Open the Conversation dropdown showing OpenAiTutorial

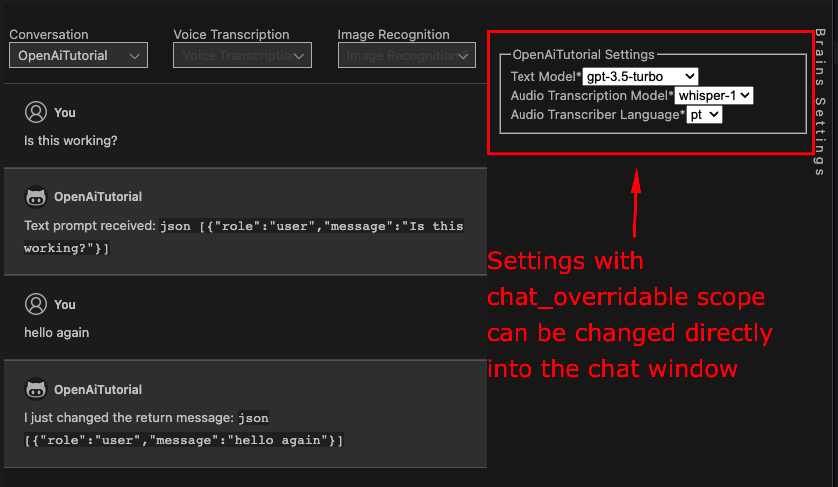[78, 55]
